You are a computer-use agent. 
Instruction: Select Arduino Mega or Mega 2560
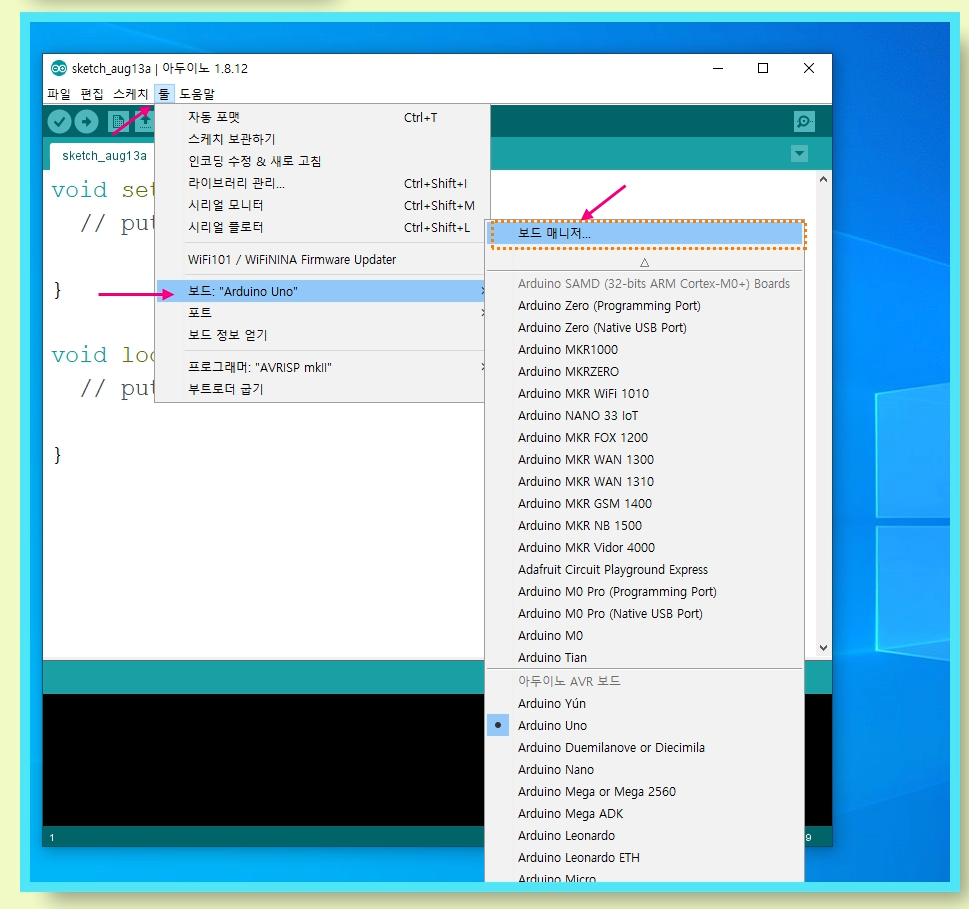pos(645,792)
